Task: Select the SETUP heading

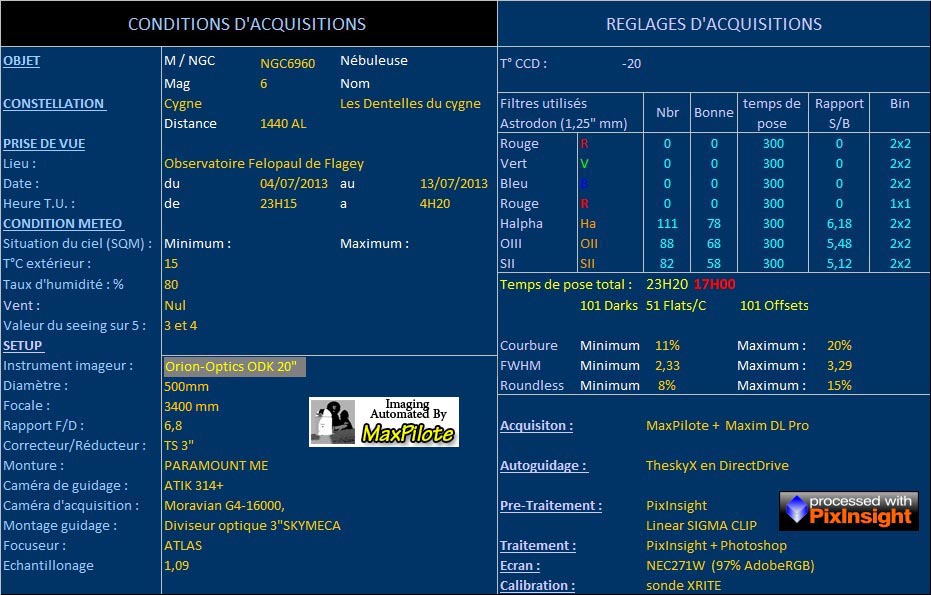Action: pyautogui.click(x=23, y=346)
